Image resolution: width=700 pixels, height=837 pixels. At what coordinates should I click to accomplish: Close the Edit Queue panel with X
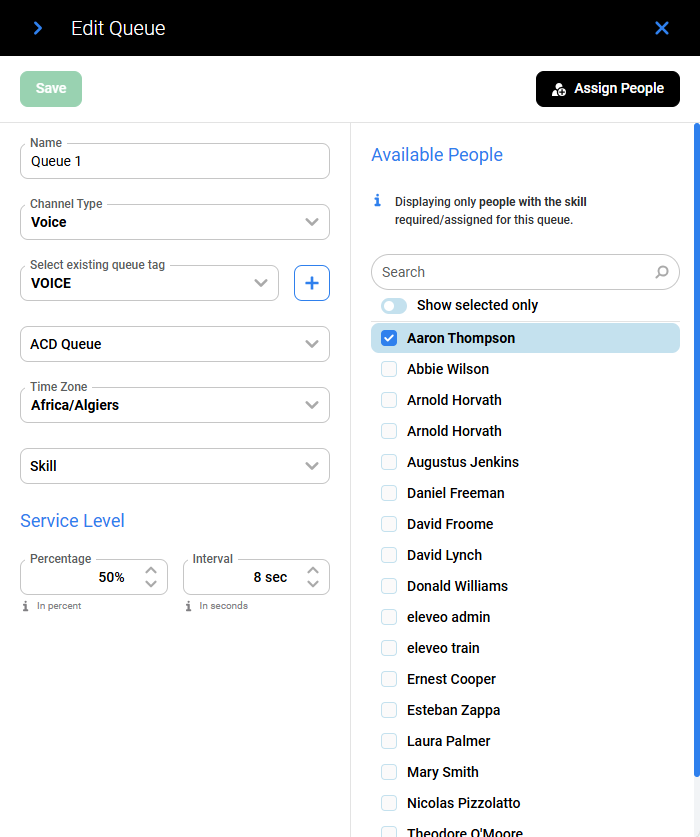coord(662,28)
